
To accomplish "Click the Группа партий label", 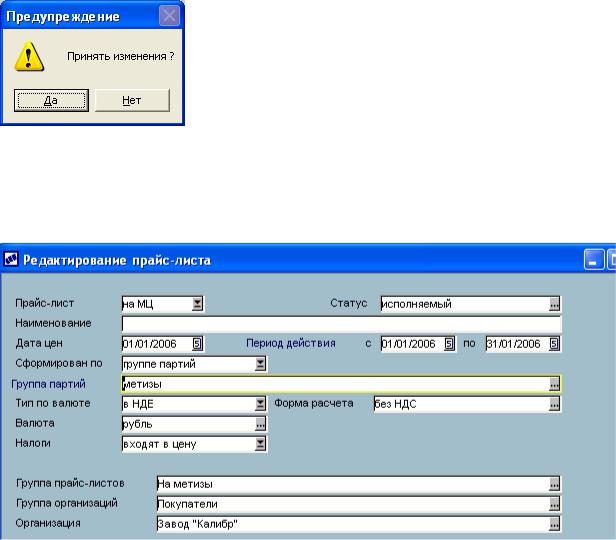I will pyautogui.click(x=48, y=384).
